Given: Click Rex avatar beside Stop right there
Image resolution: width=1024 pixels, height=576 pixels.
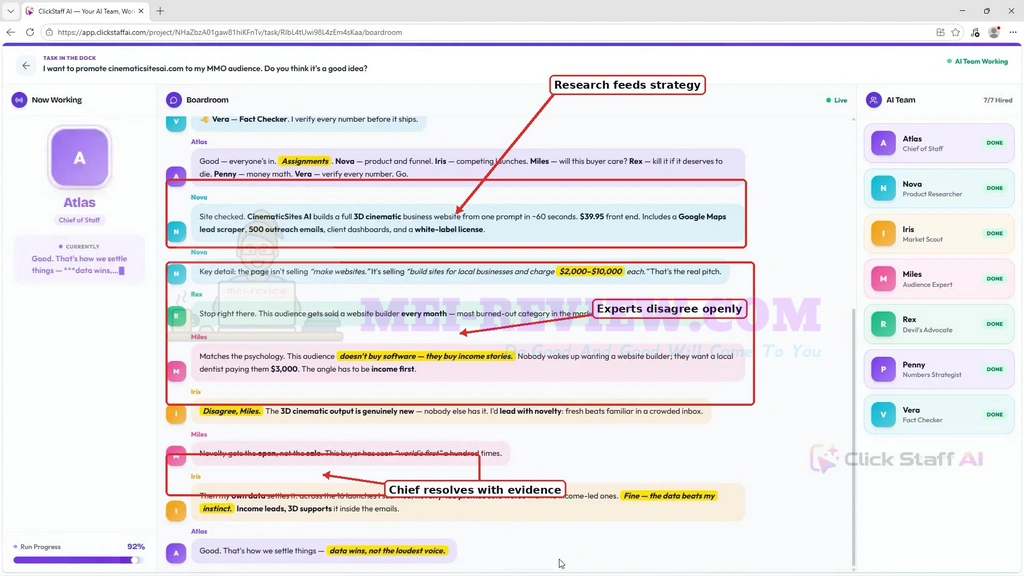Looking at the screenshot, I should click(176, 316).
